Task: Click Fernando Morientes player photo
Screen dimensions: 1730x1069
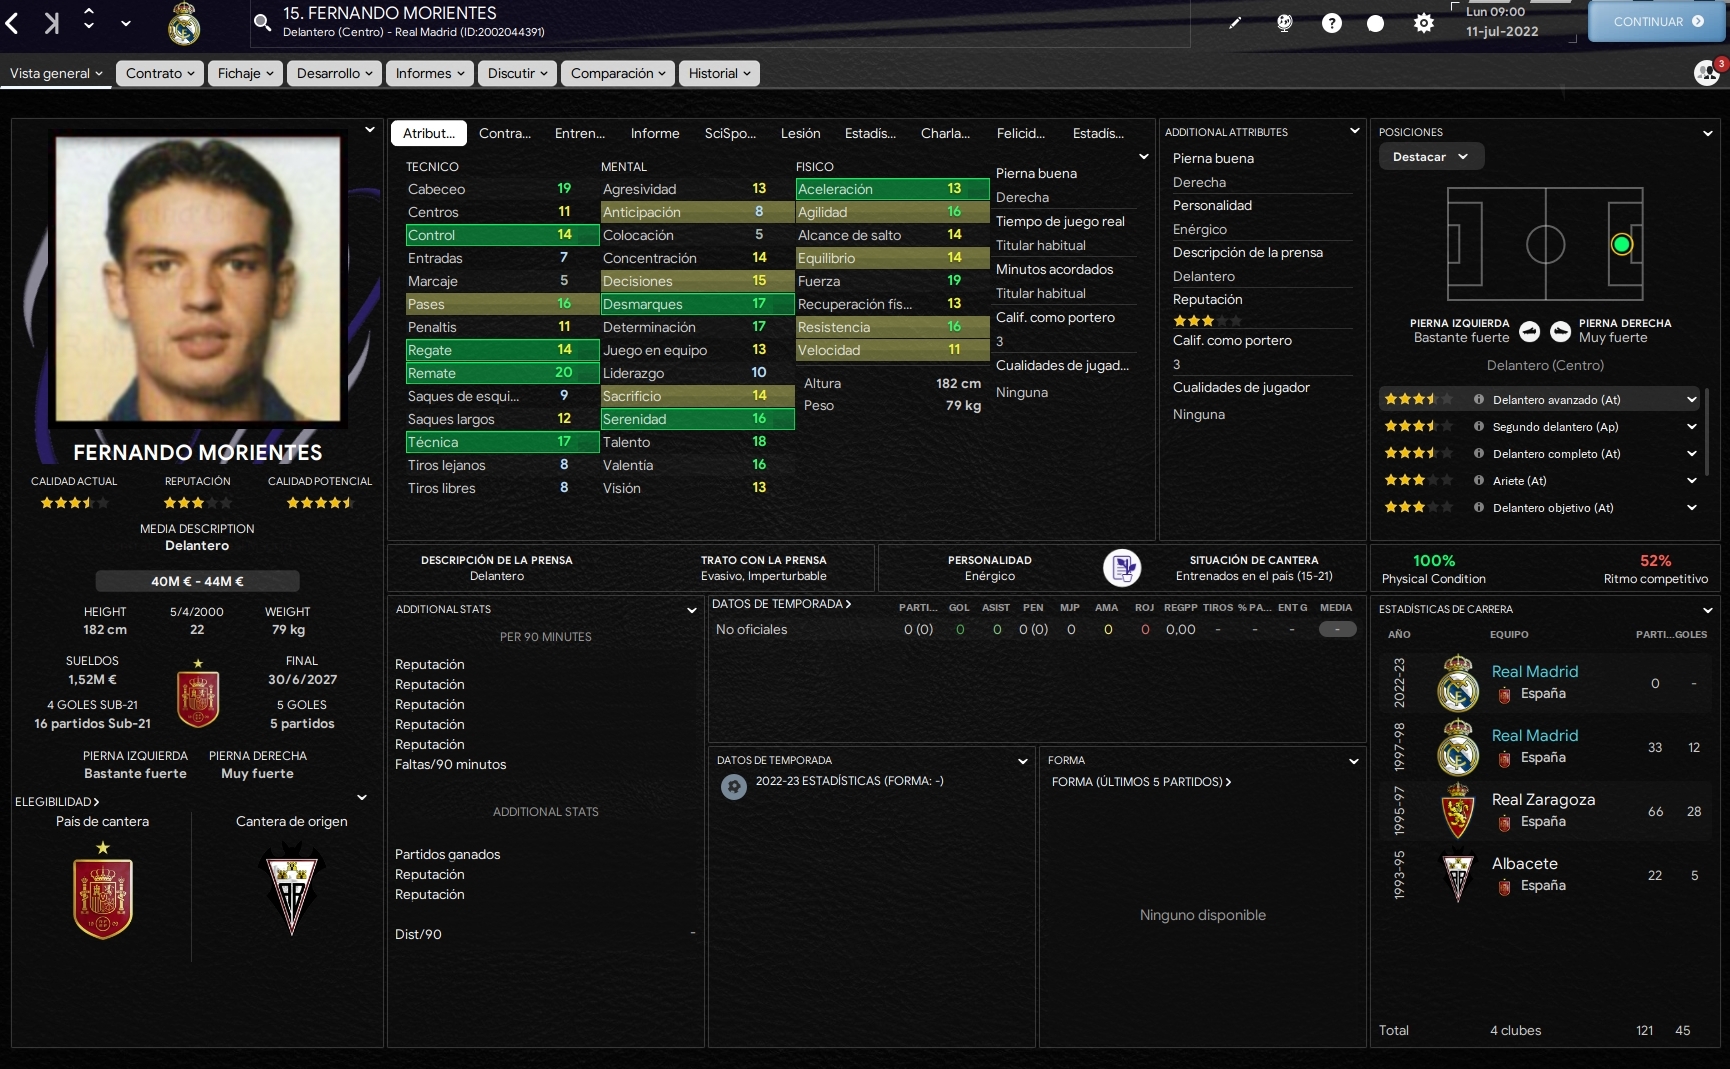Action: [198, 279]
